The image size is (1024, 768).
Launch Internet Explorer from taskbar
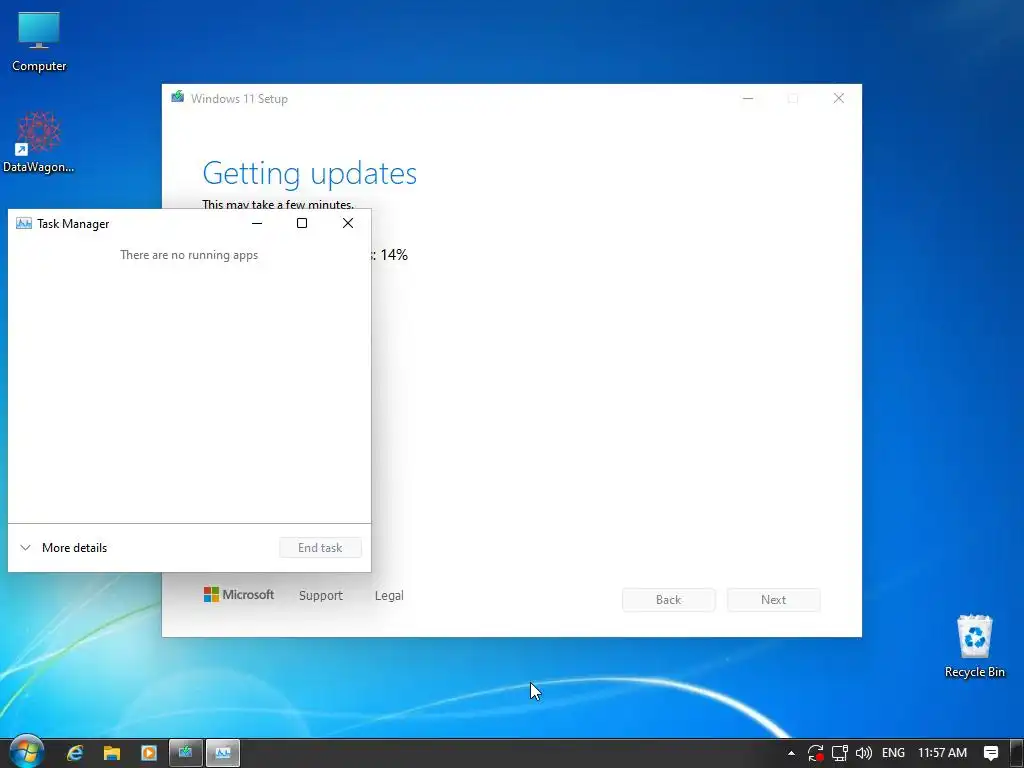click(75, 753)
